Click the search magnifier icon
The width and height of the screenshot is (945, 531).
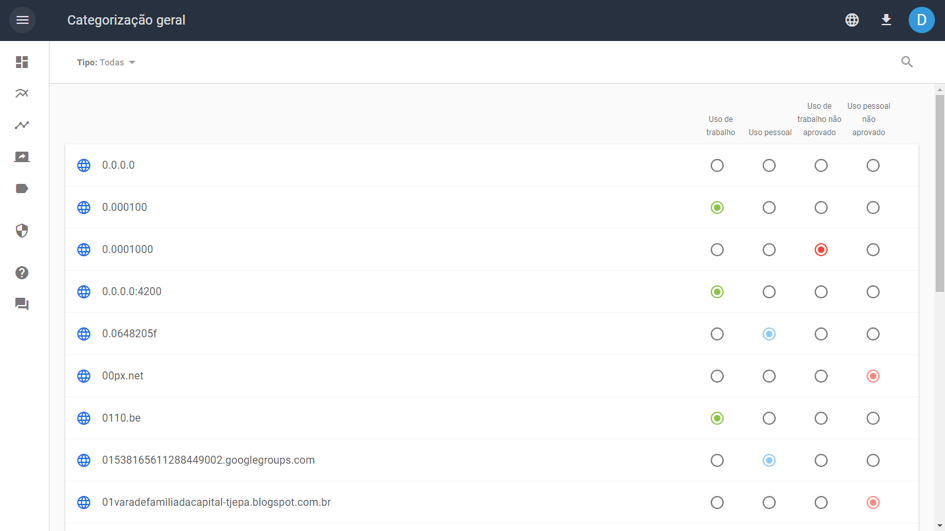[907, 62]
